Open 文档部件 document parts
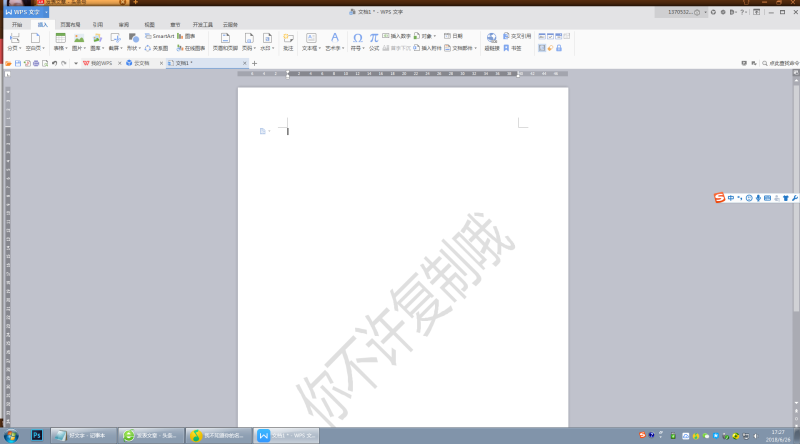The width and height of the screenshot is (800, 444). tap(460, 48)
